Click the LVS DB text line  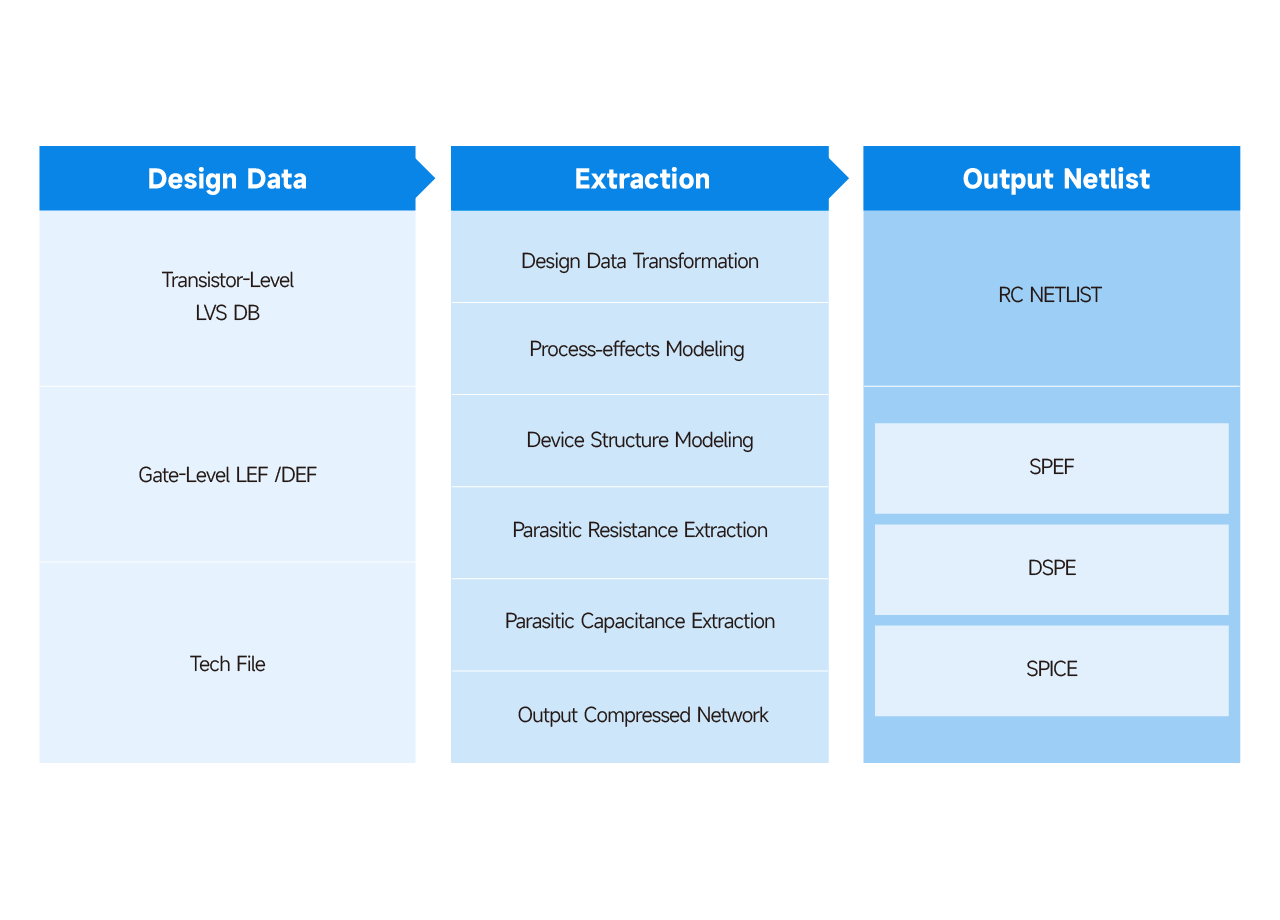click(x=227, y=313)
